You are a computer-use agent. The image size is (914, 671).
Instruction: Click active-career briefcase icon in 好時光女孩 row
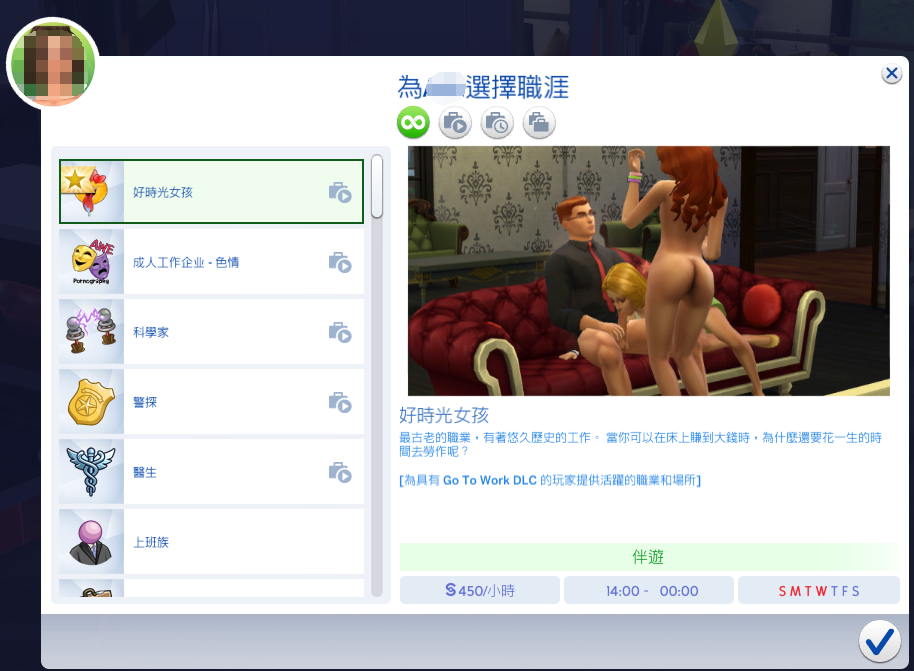(340, 192)
